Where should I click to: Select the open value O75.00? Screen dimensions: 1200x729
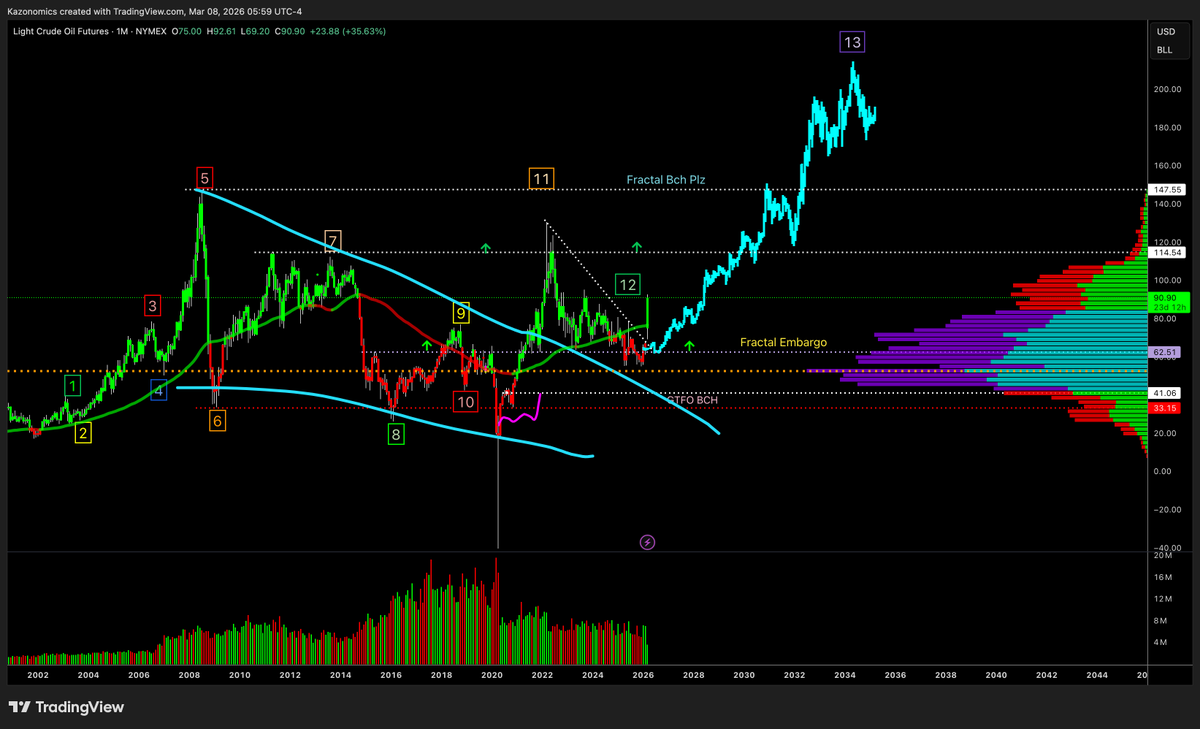188,31
